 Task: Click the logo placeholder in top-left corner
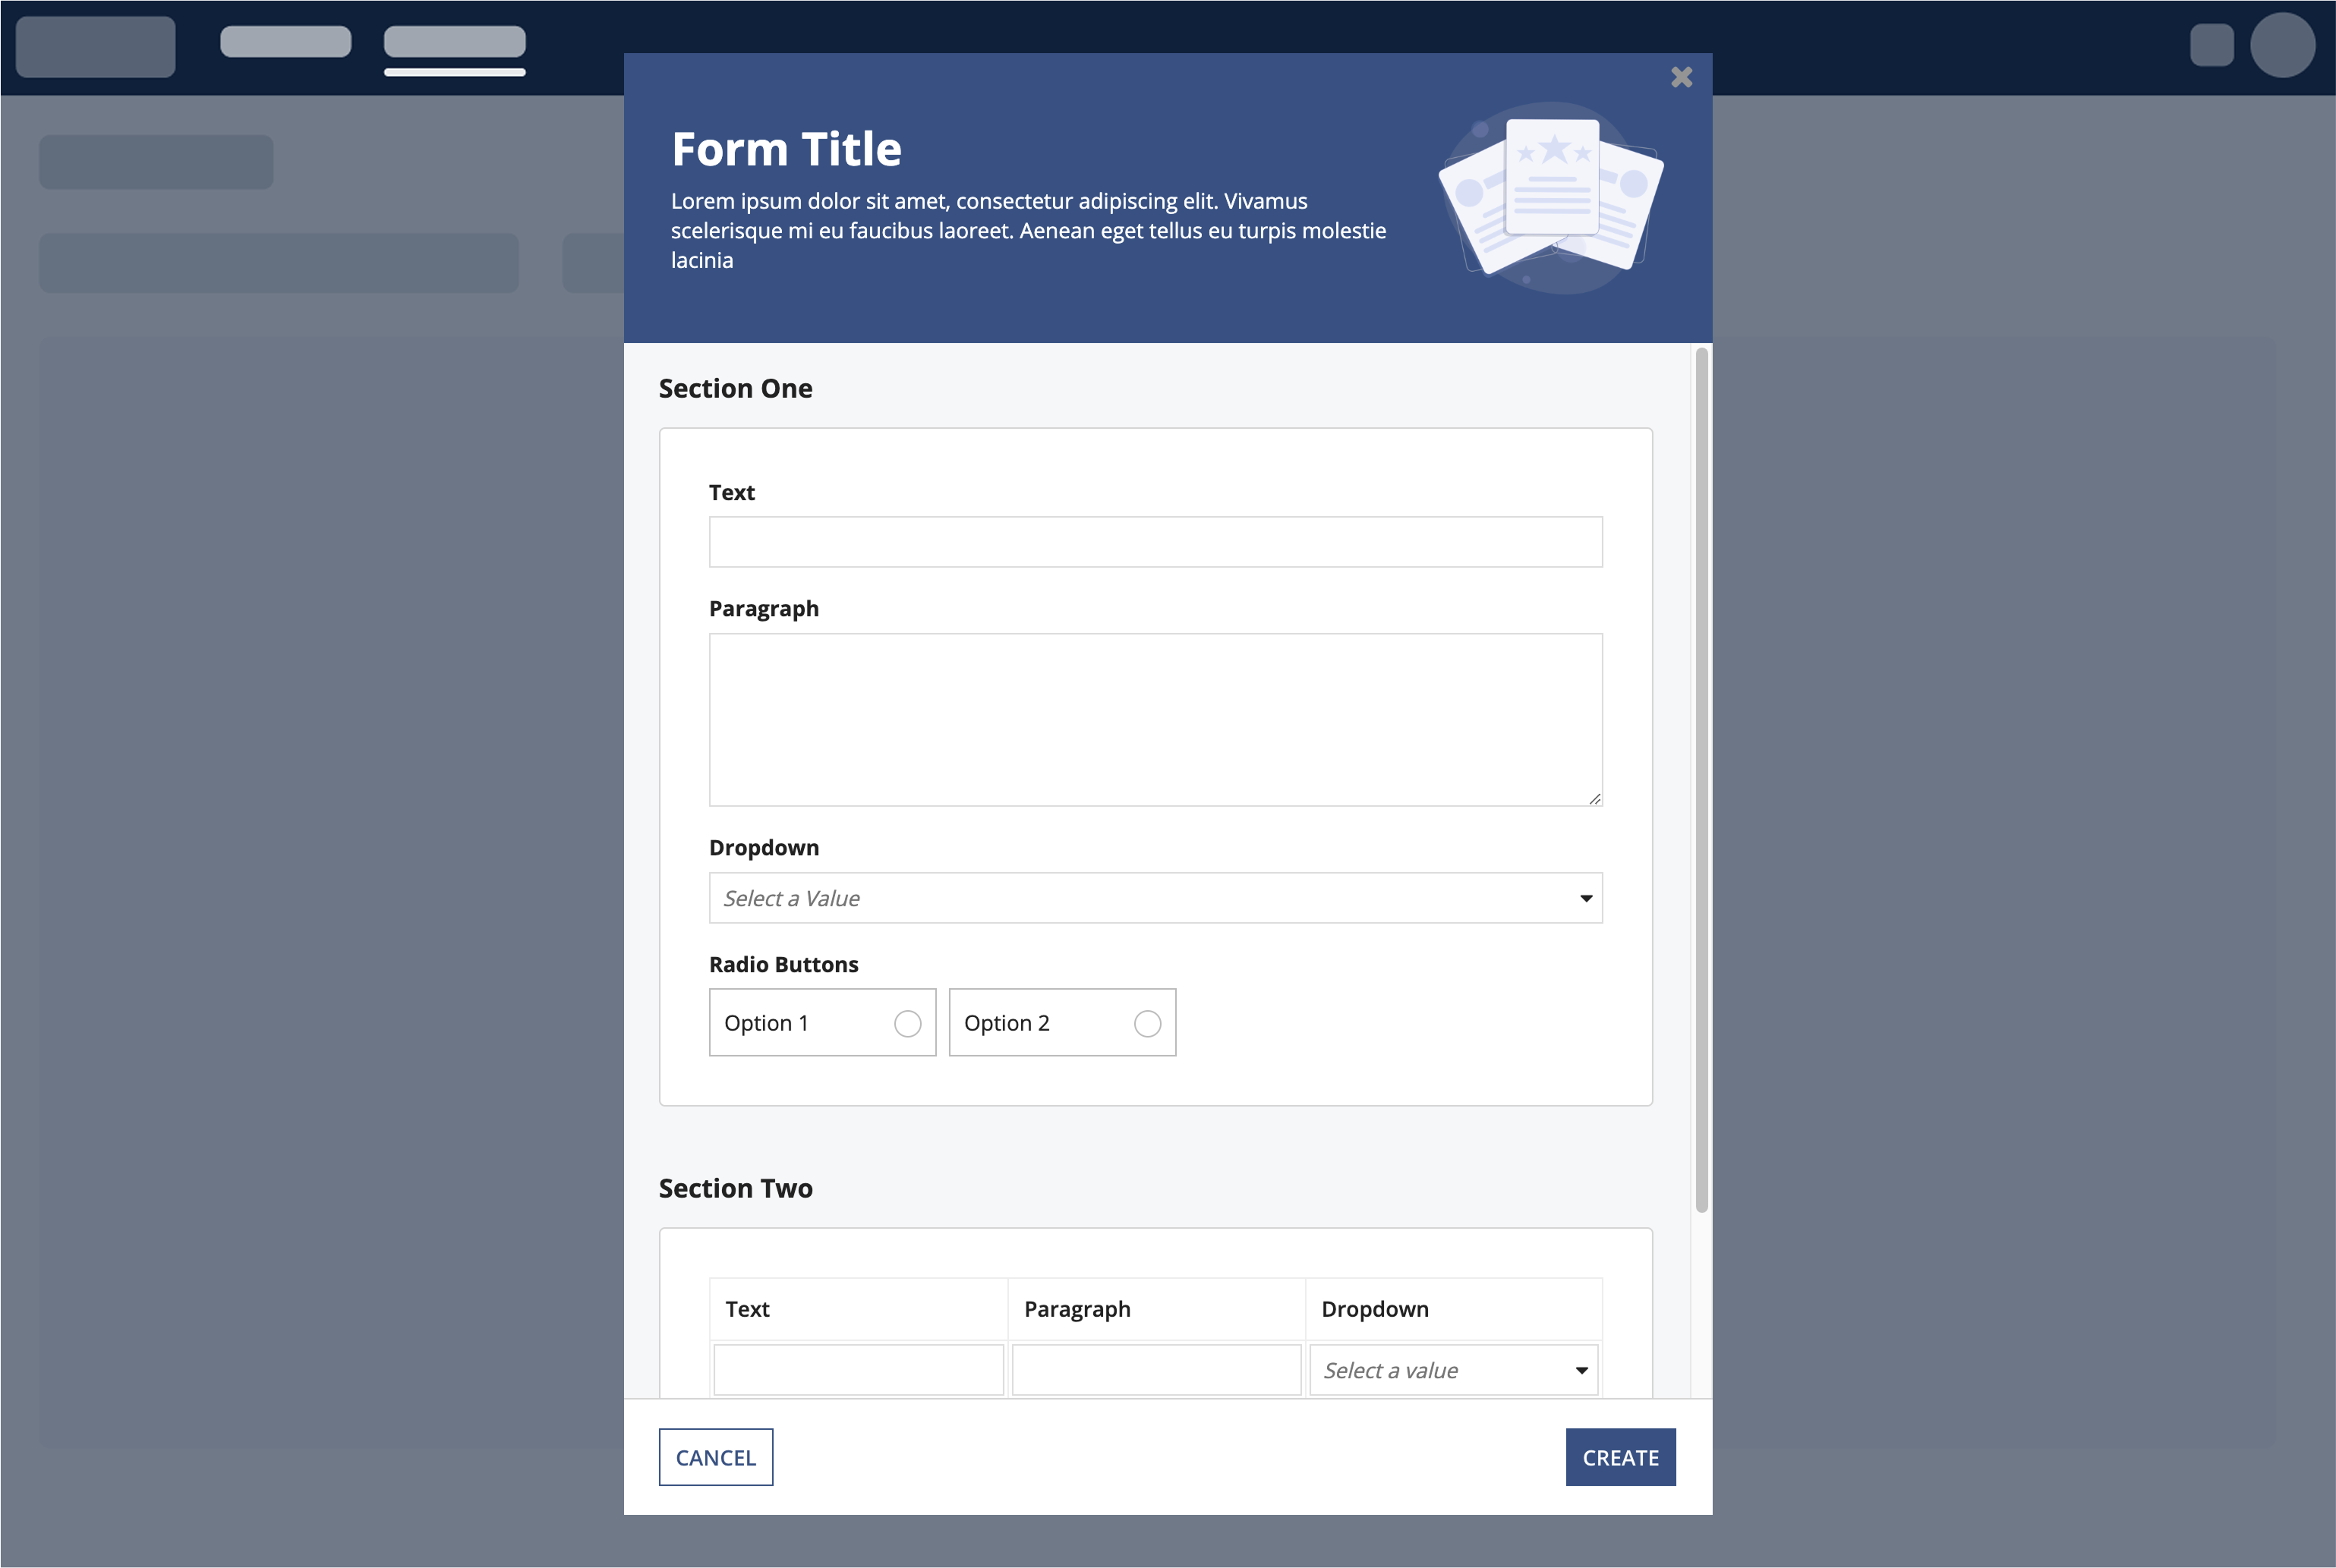tap(96, 46)
